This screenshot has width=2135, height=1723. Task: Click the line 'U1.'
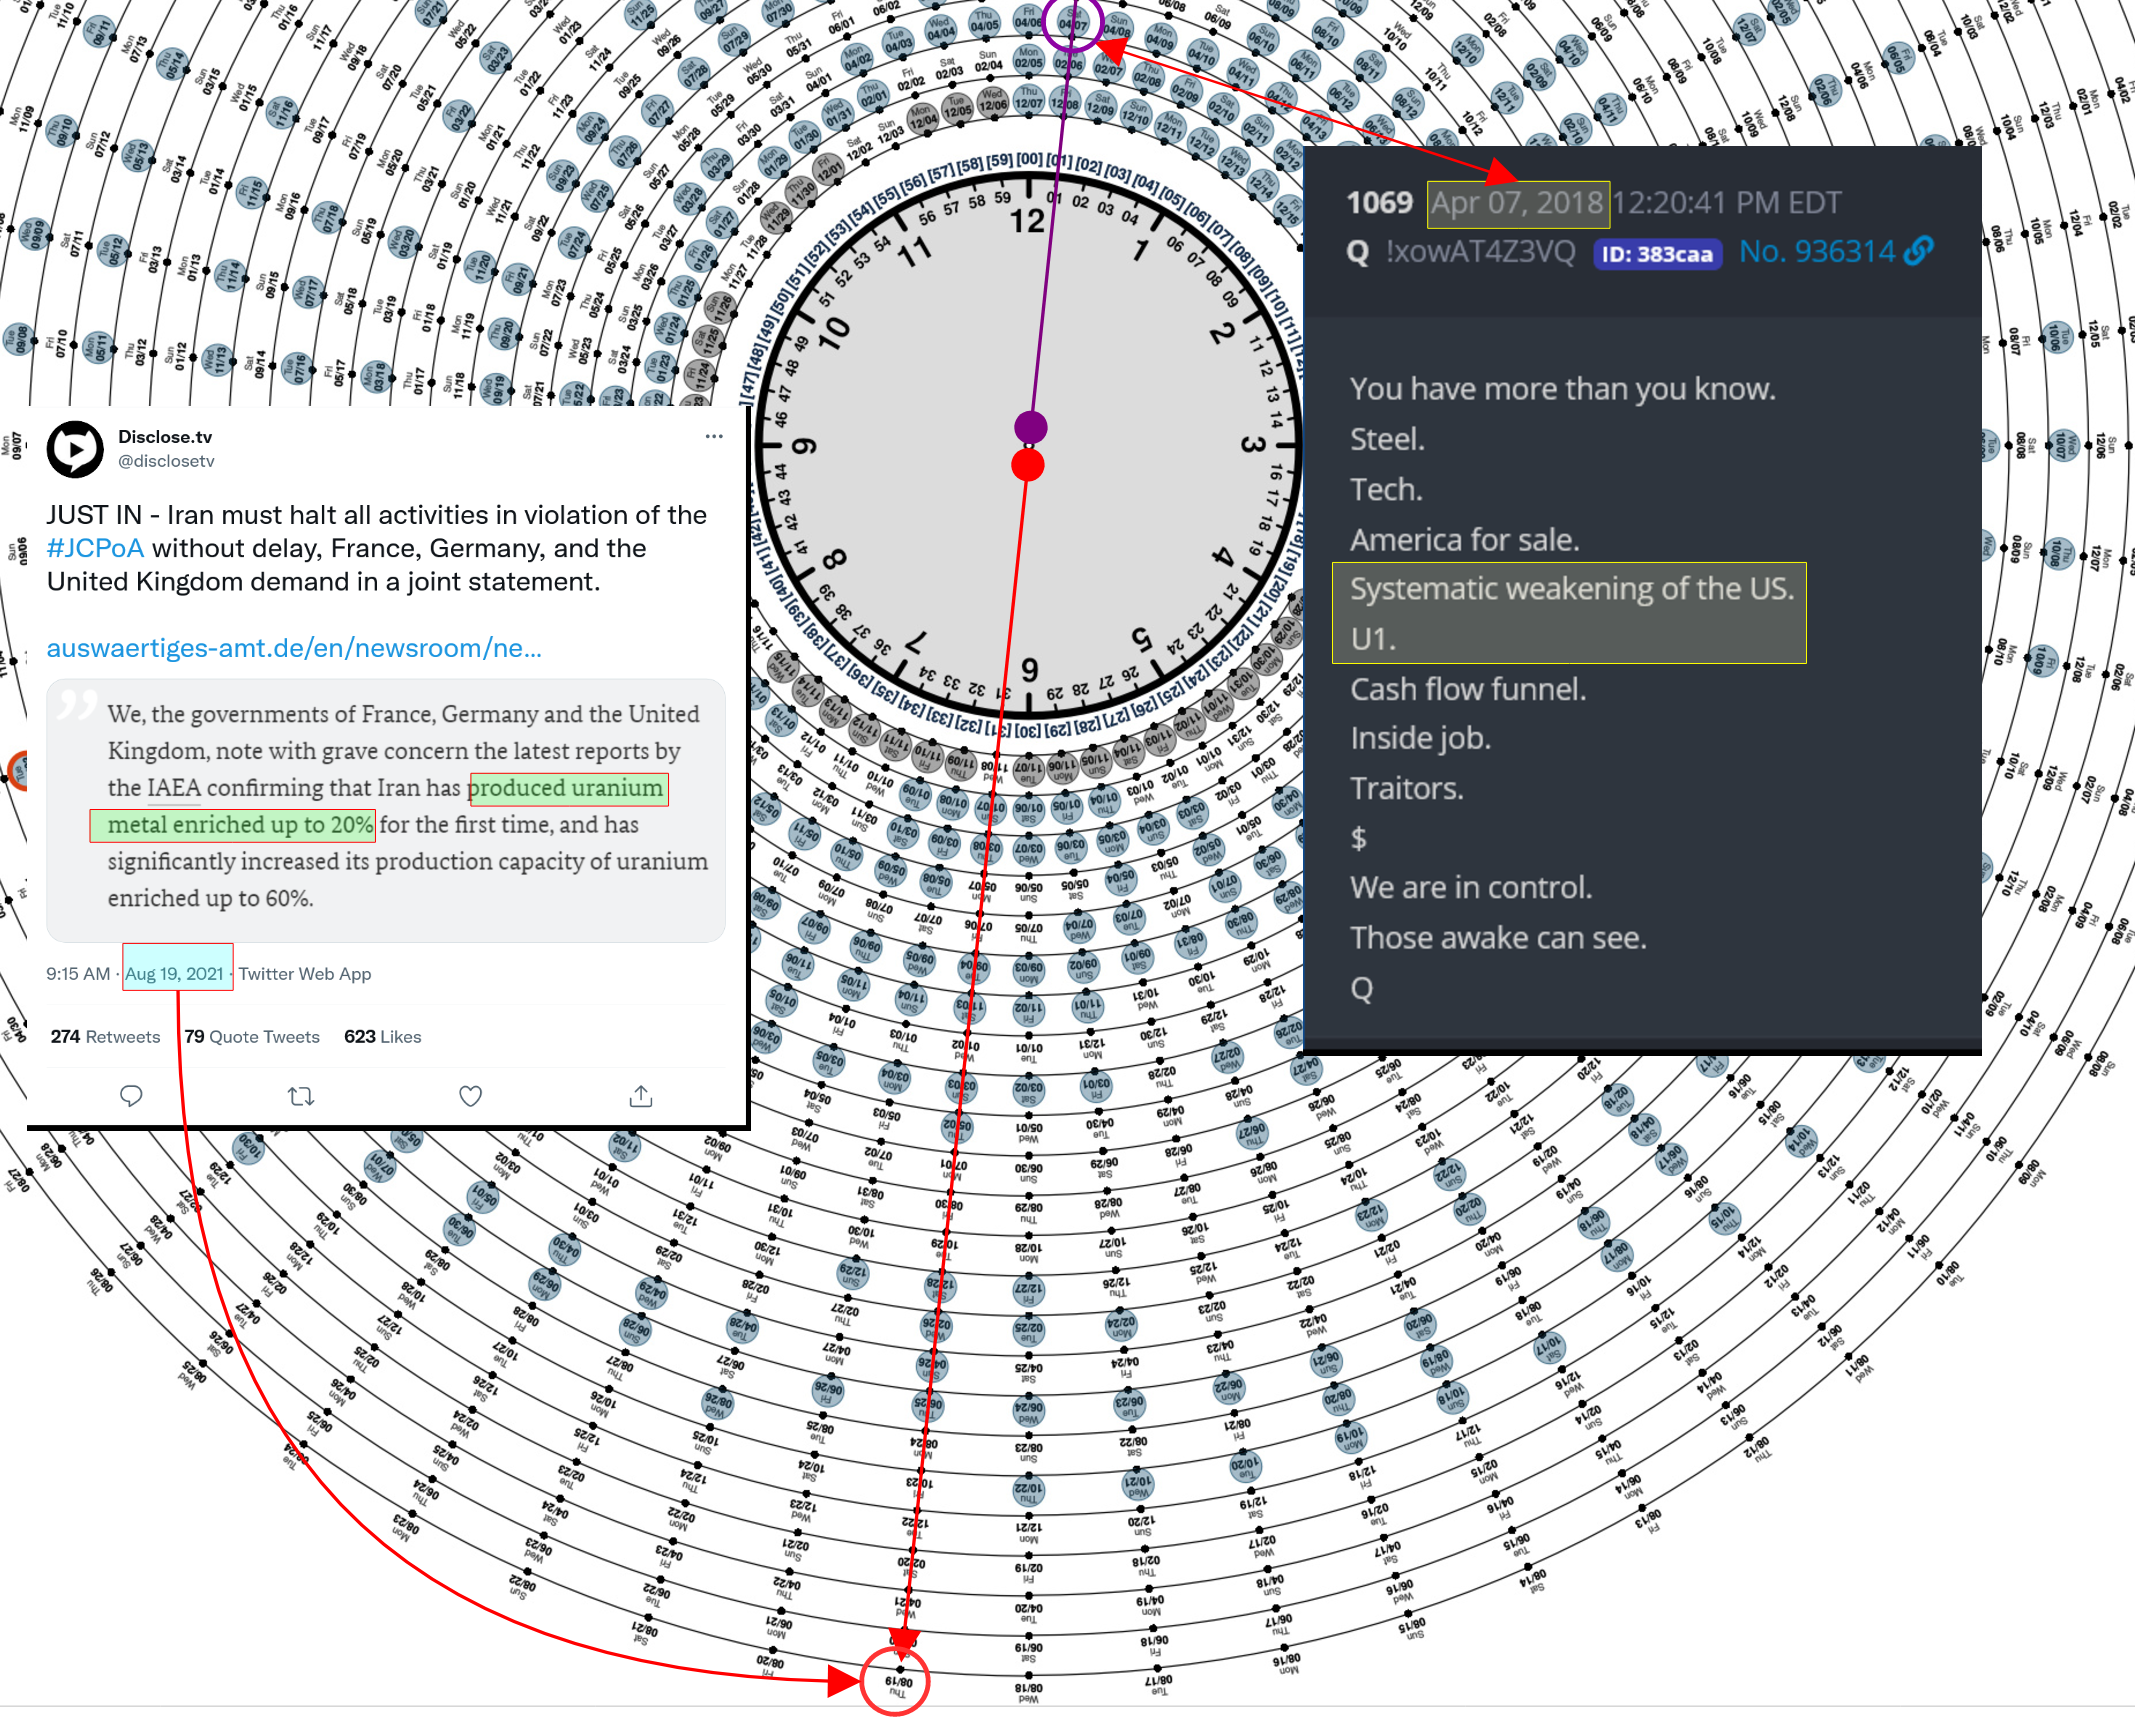(1373, 639)
